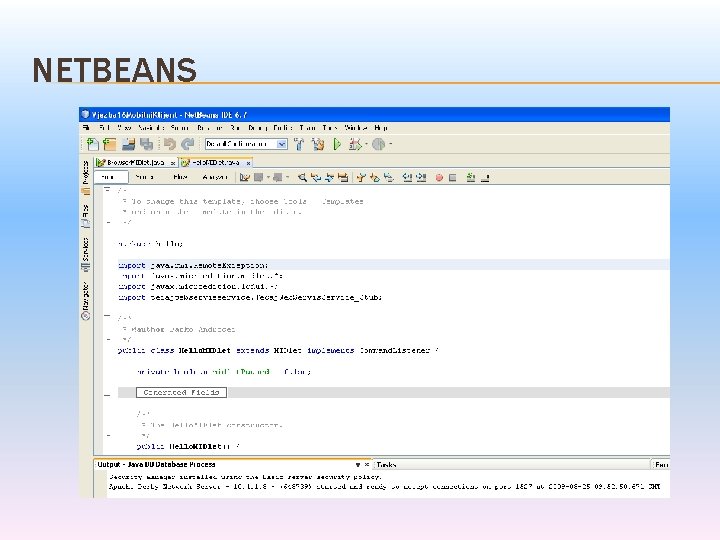Open the Services side panel
This screenshot has height=540, width=720.
coord(86,254)
